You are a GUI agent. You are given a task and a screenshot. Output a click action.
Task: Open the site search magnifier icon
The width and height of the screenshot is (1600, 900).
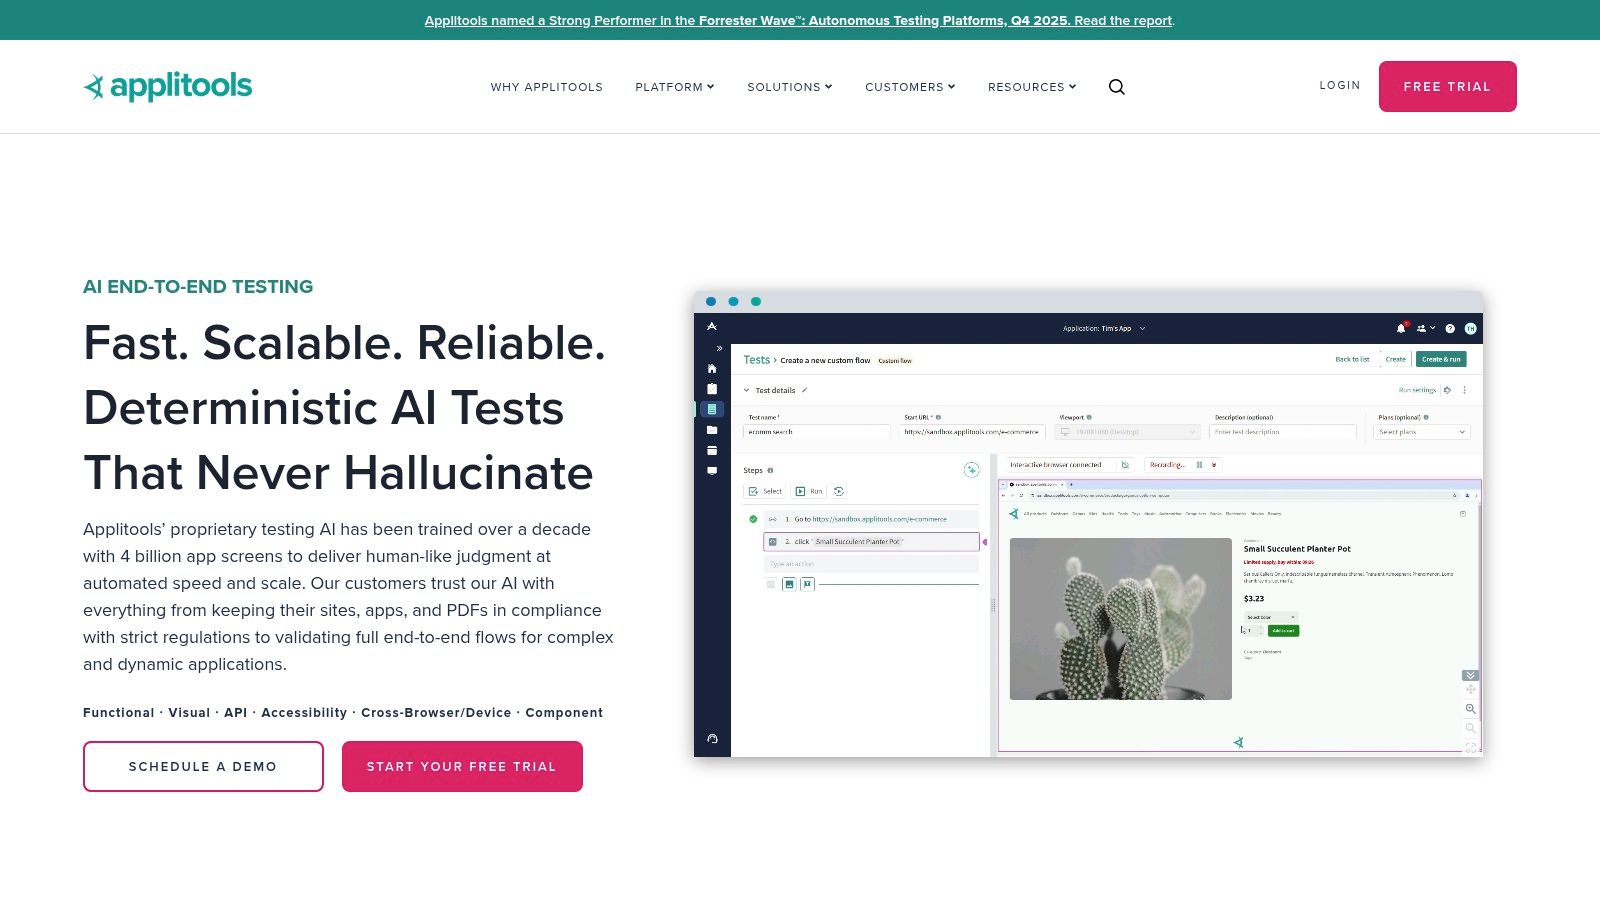[x=1116, y=87]
